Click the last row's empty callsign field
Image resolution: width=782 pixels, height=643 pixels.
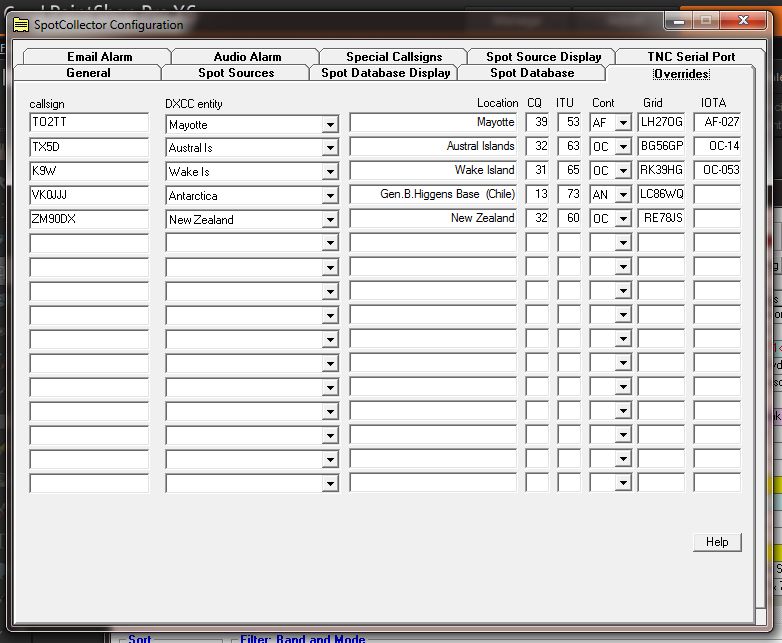[x=89, y=483]
